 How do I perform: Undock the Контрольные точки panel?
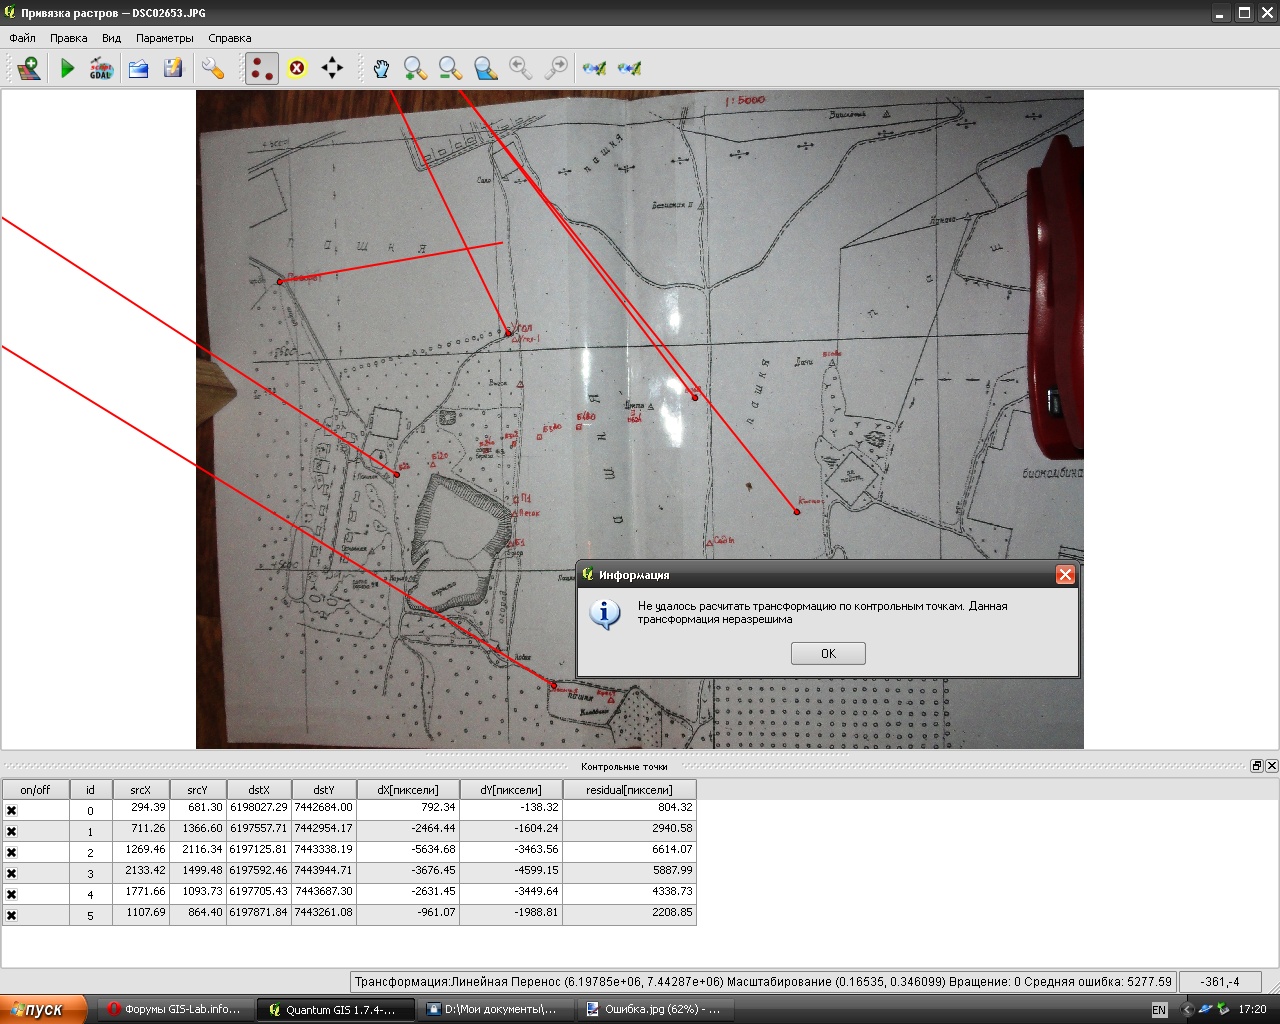click(x=1256, y=766)
